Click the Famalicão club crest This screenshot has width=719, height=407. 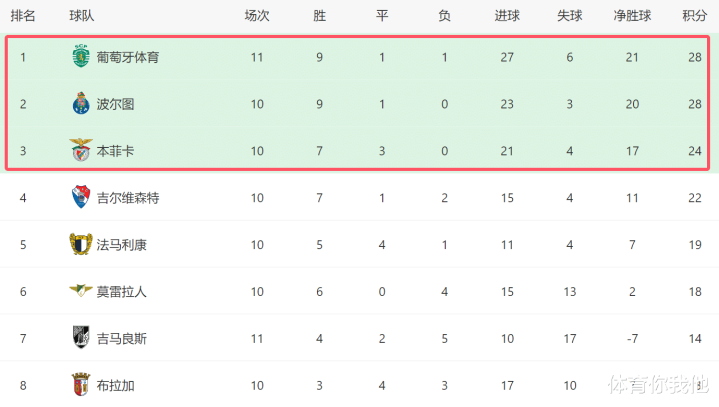81,244
